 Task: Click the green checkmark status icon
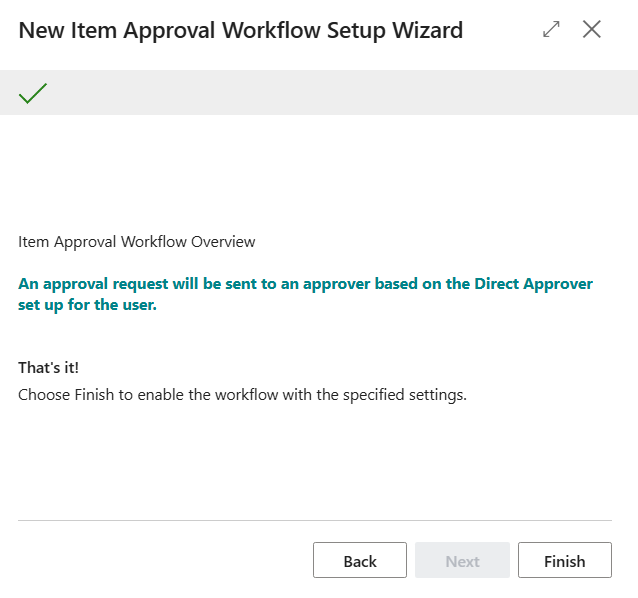pos(33,93)
